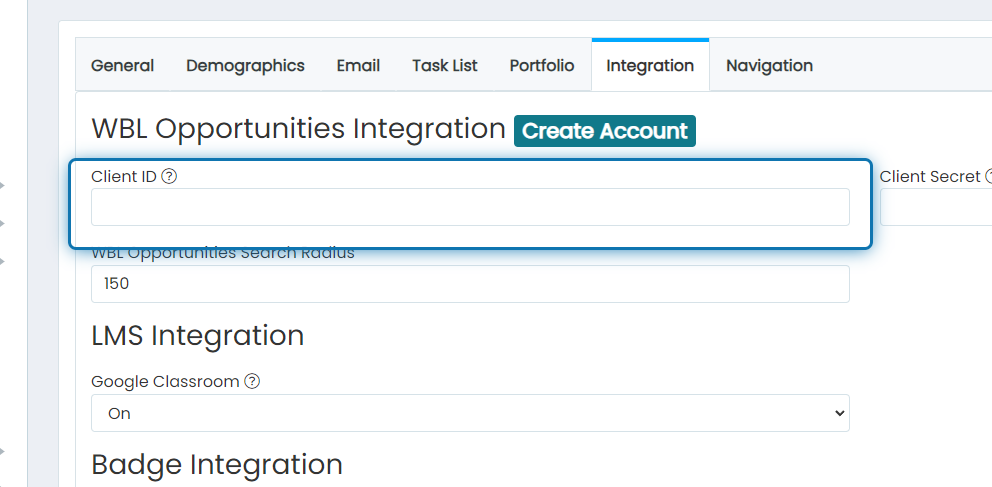Edit the Search Radius field showing 150

click(470, 284)
